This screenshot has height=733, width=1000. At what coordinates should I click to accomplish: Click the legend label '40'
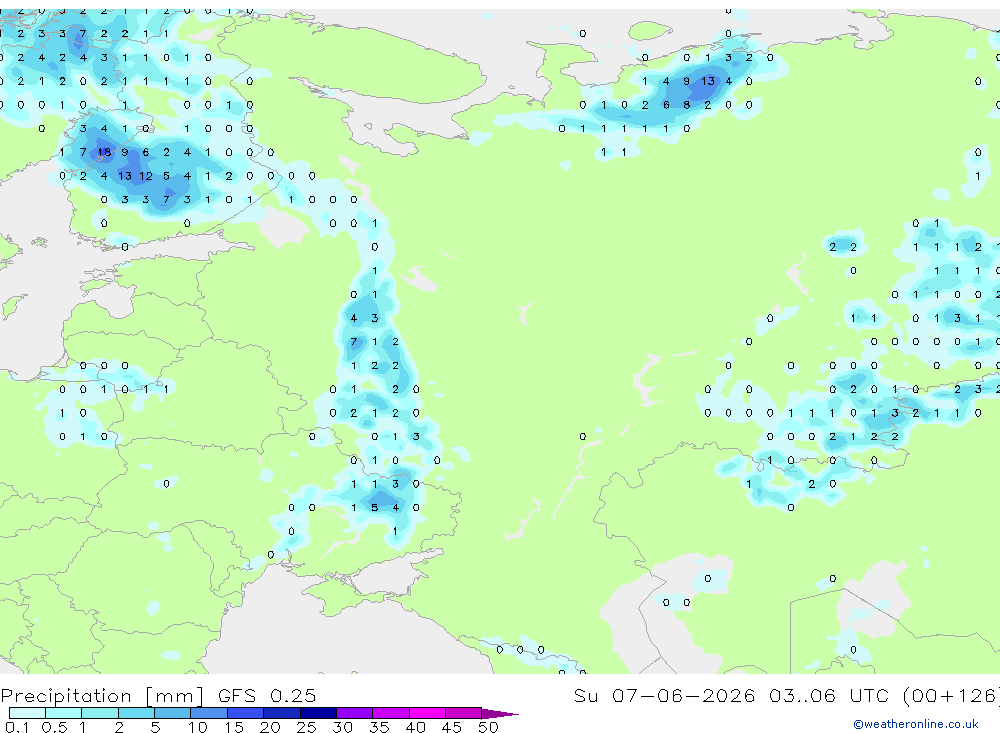click(415, 727)
